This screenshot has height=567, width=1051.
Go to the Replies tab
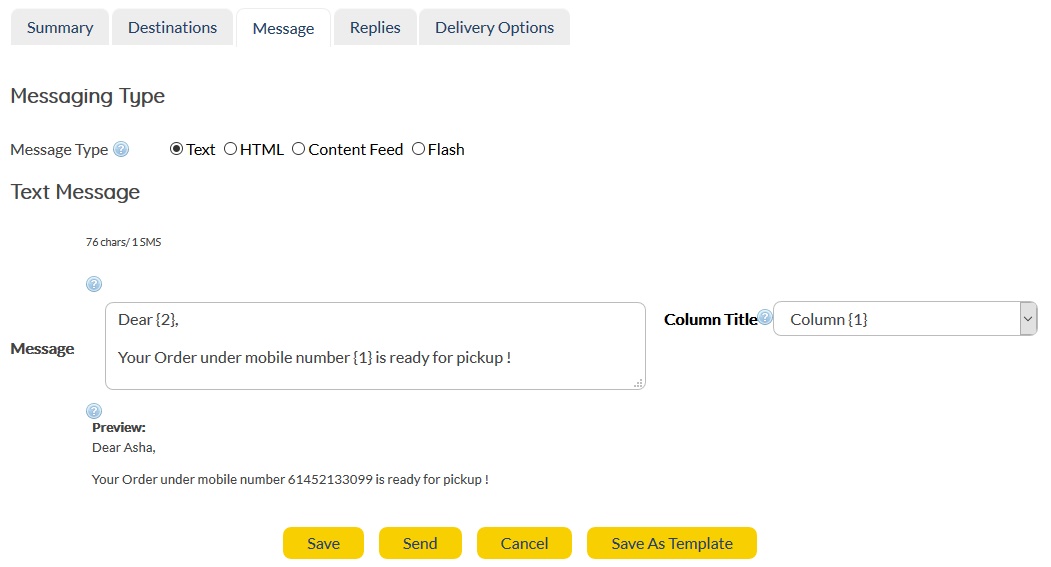coord(375,28)
